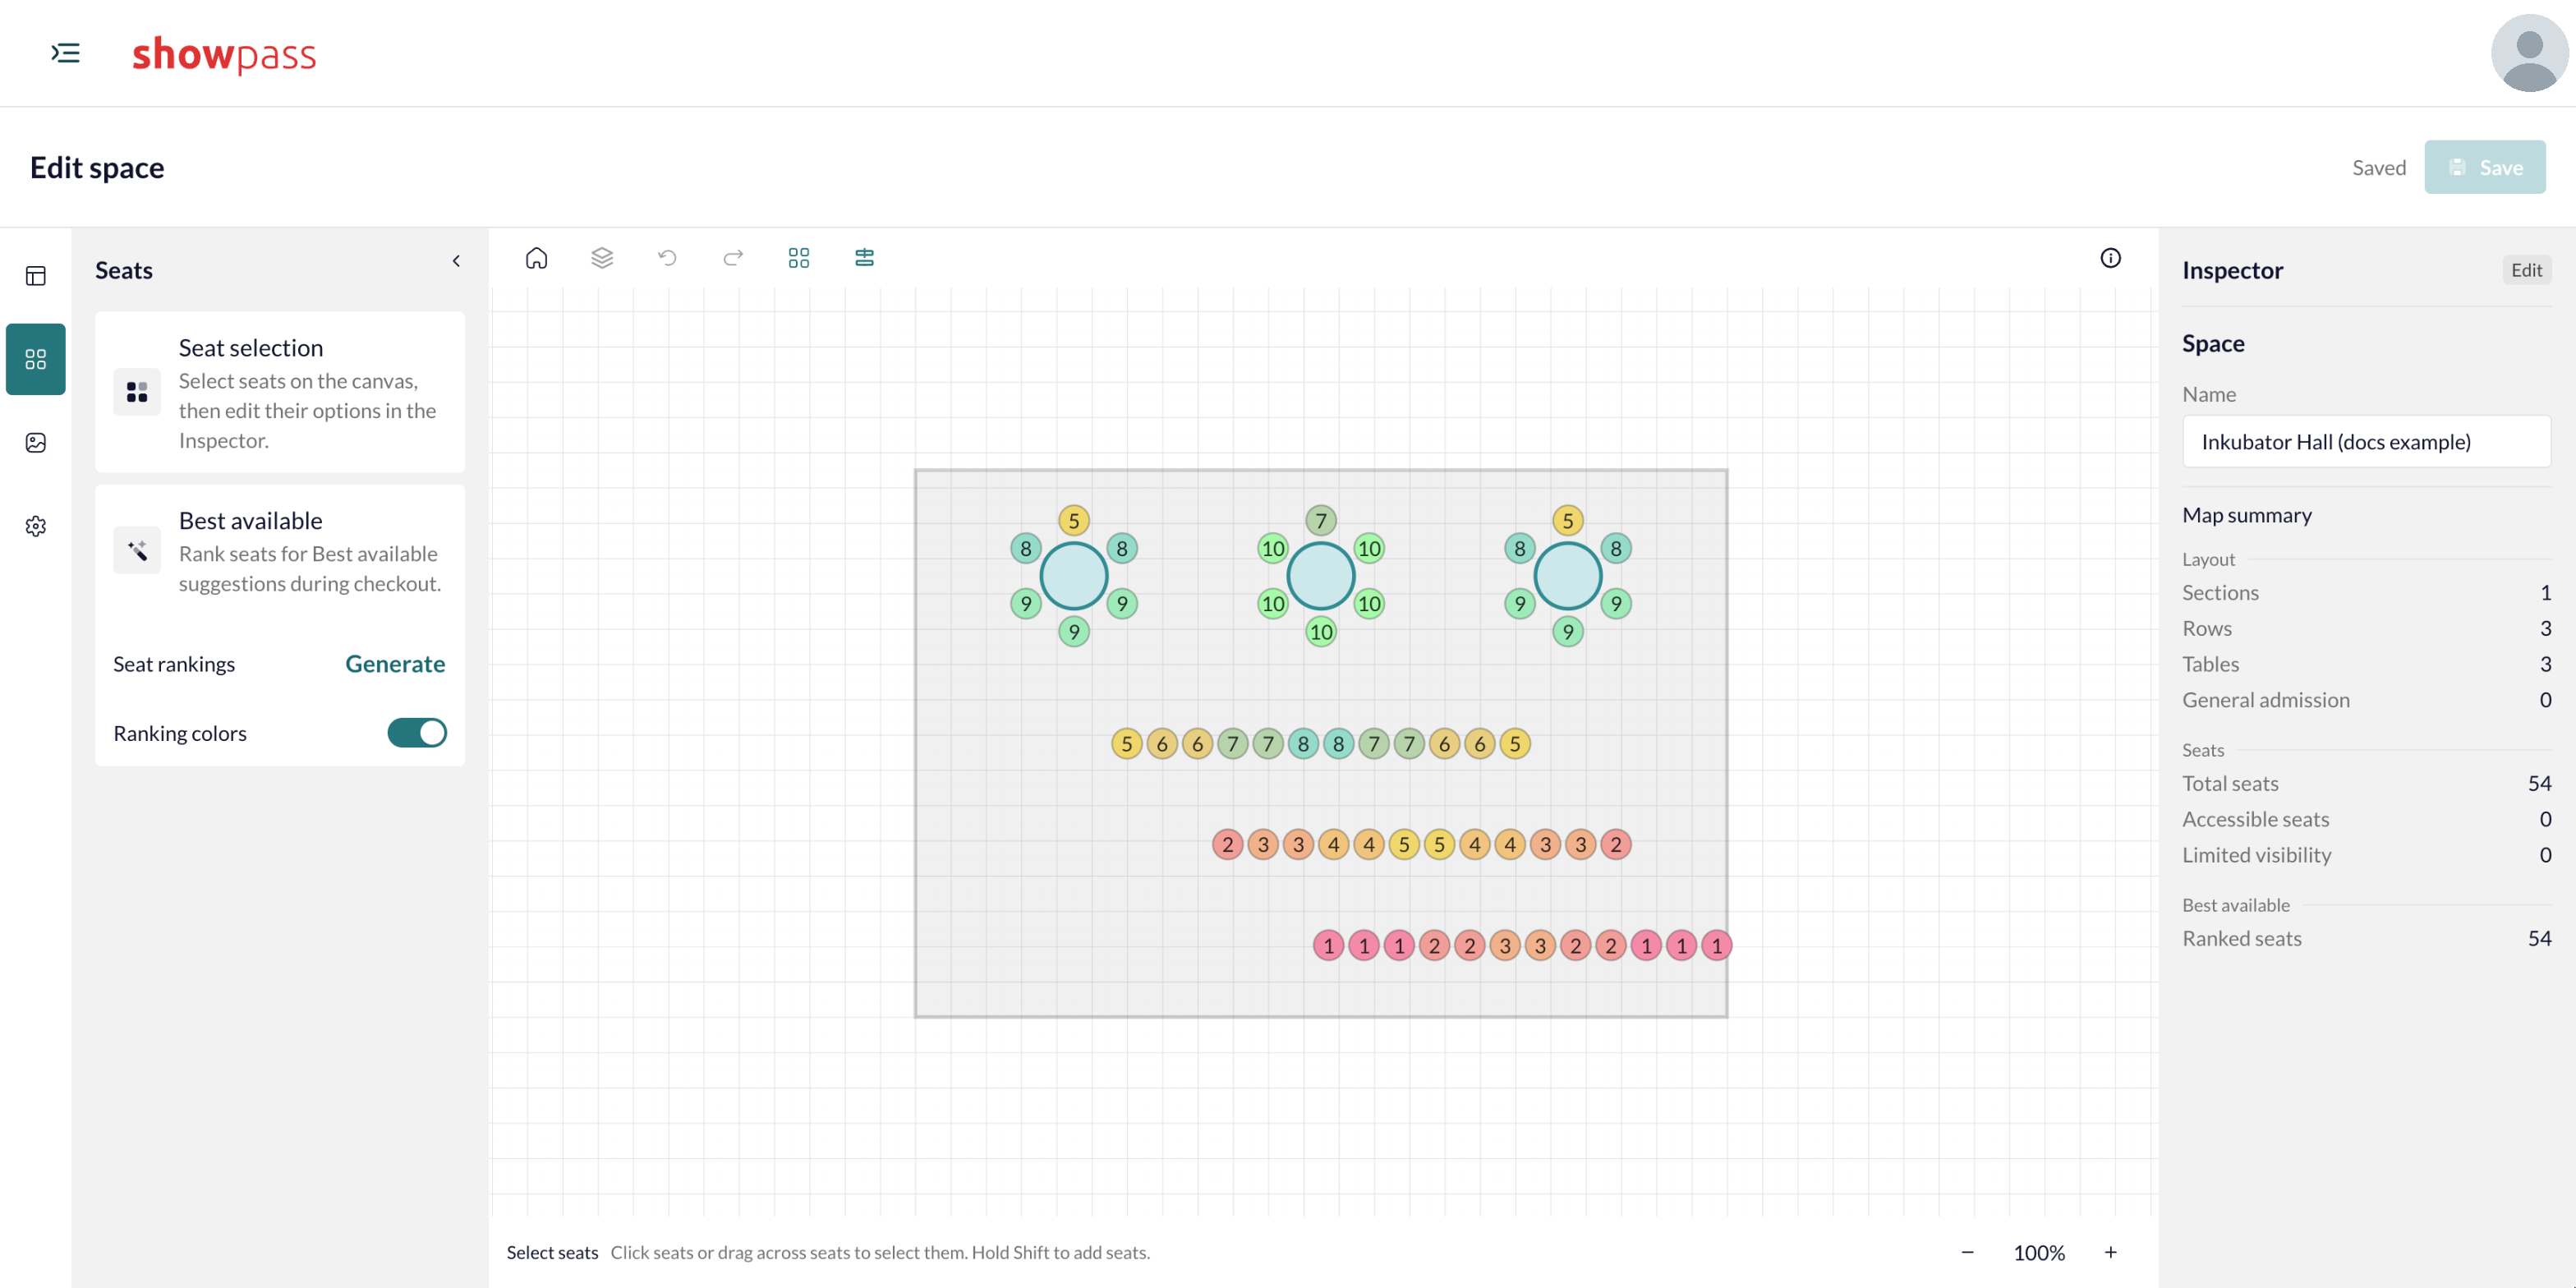Select bottom seat 9 on left table

tap(1073, 632)
